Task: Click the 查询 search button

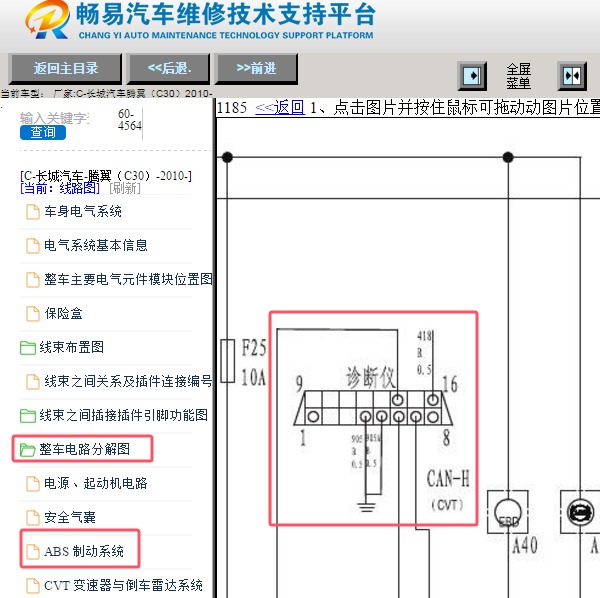Action: 43,132
